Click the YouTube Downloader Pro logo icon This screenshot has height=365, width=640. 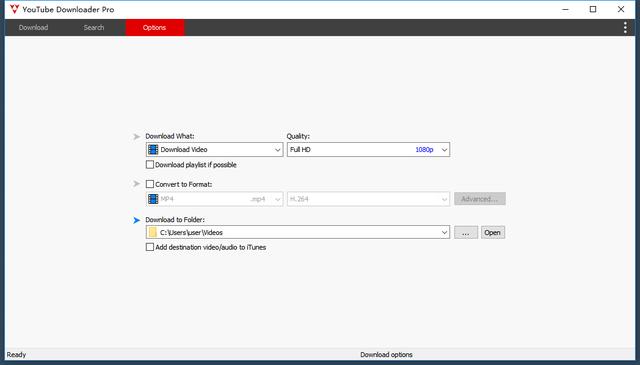tap(15, 9)
